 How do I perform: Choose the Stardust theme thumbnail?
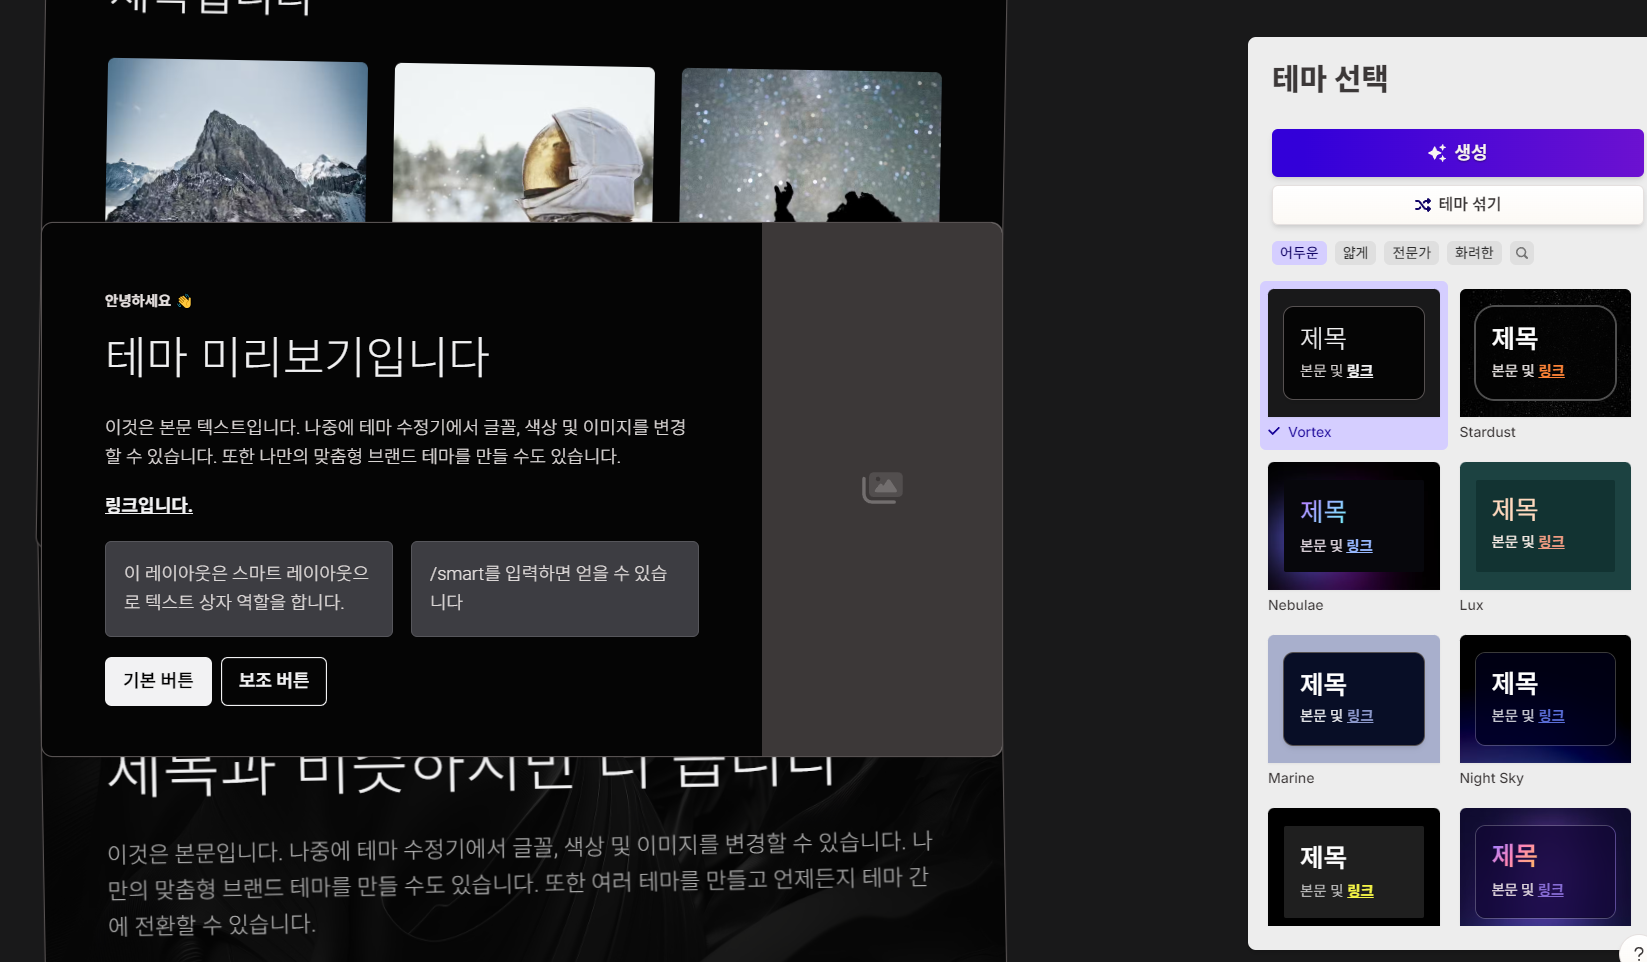click(x=1545, y=353)
